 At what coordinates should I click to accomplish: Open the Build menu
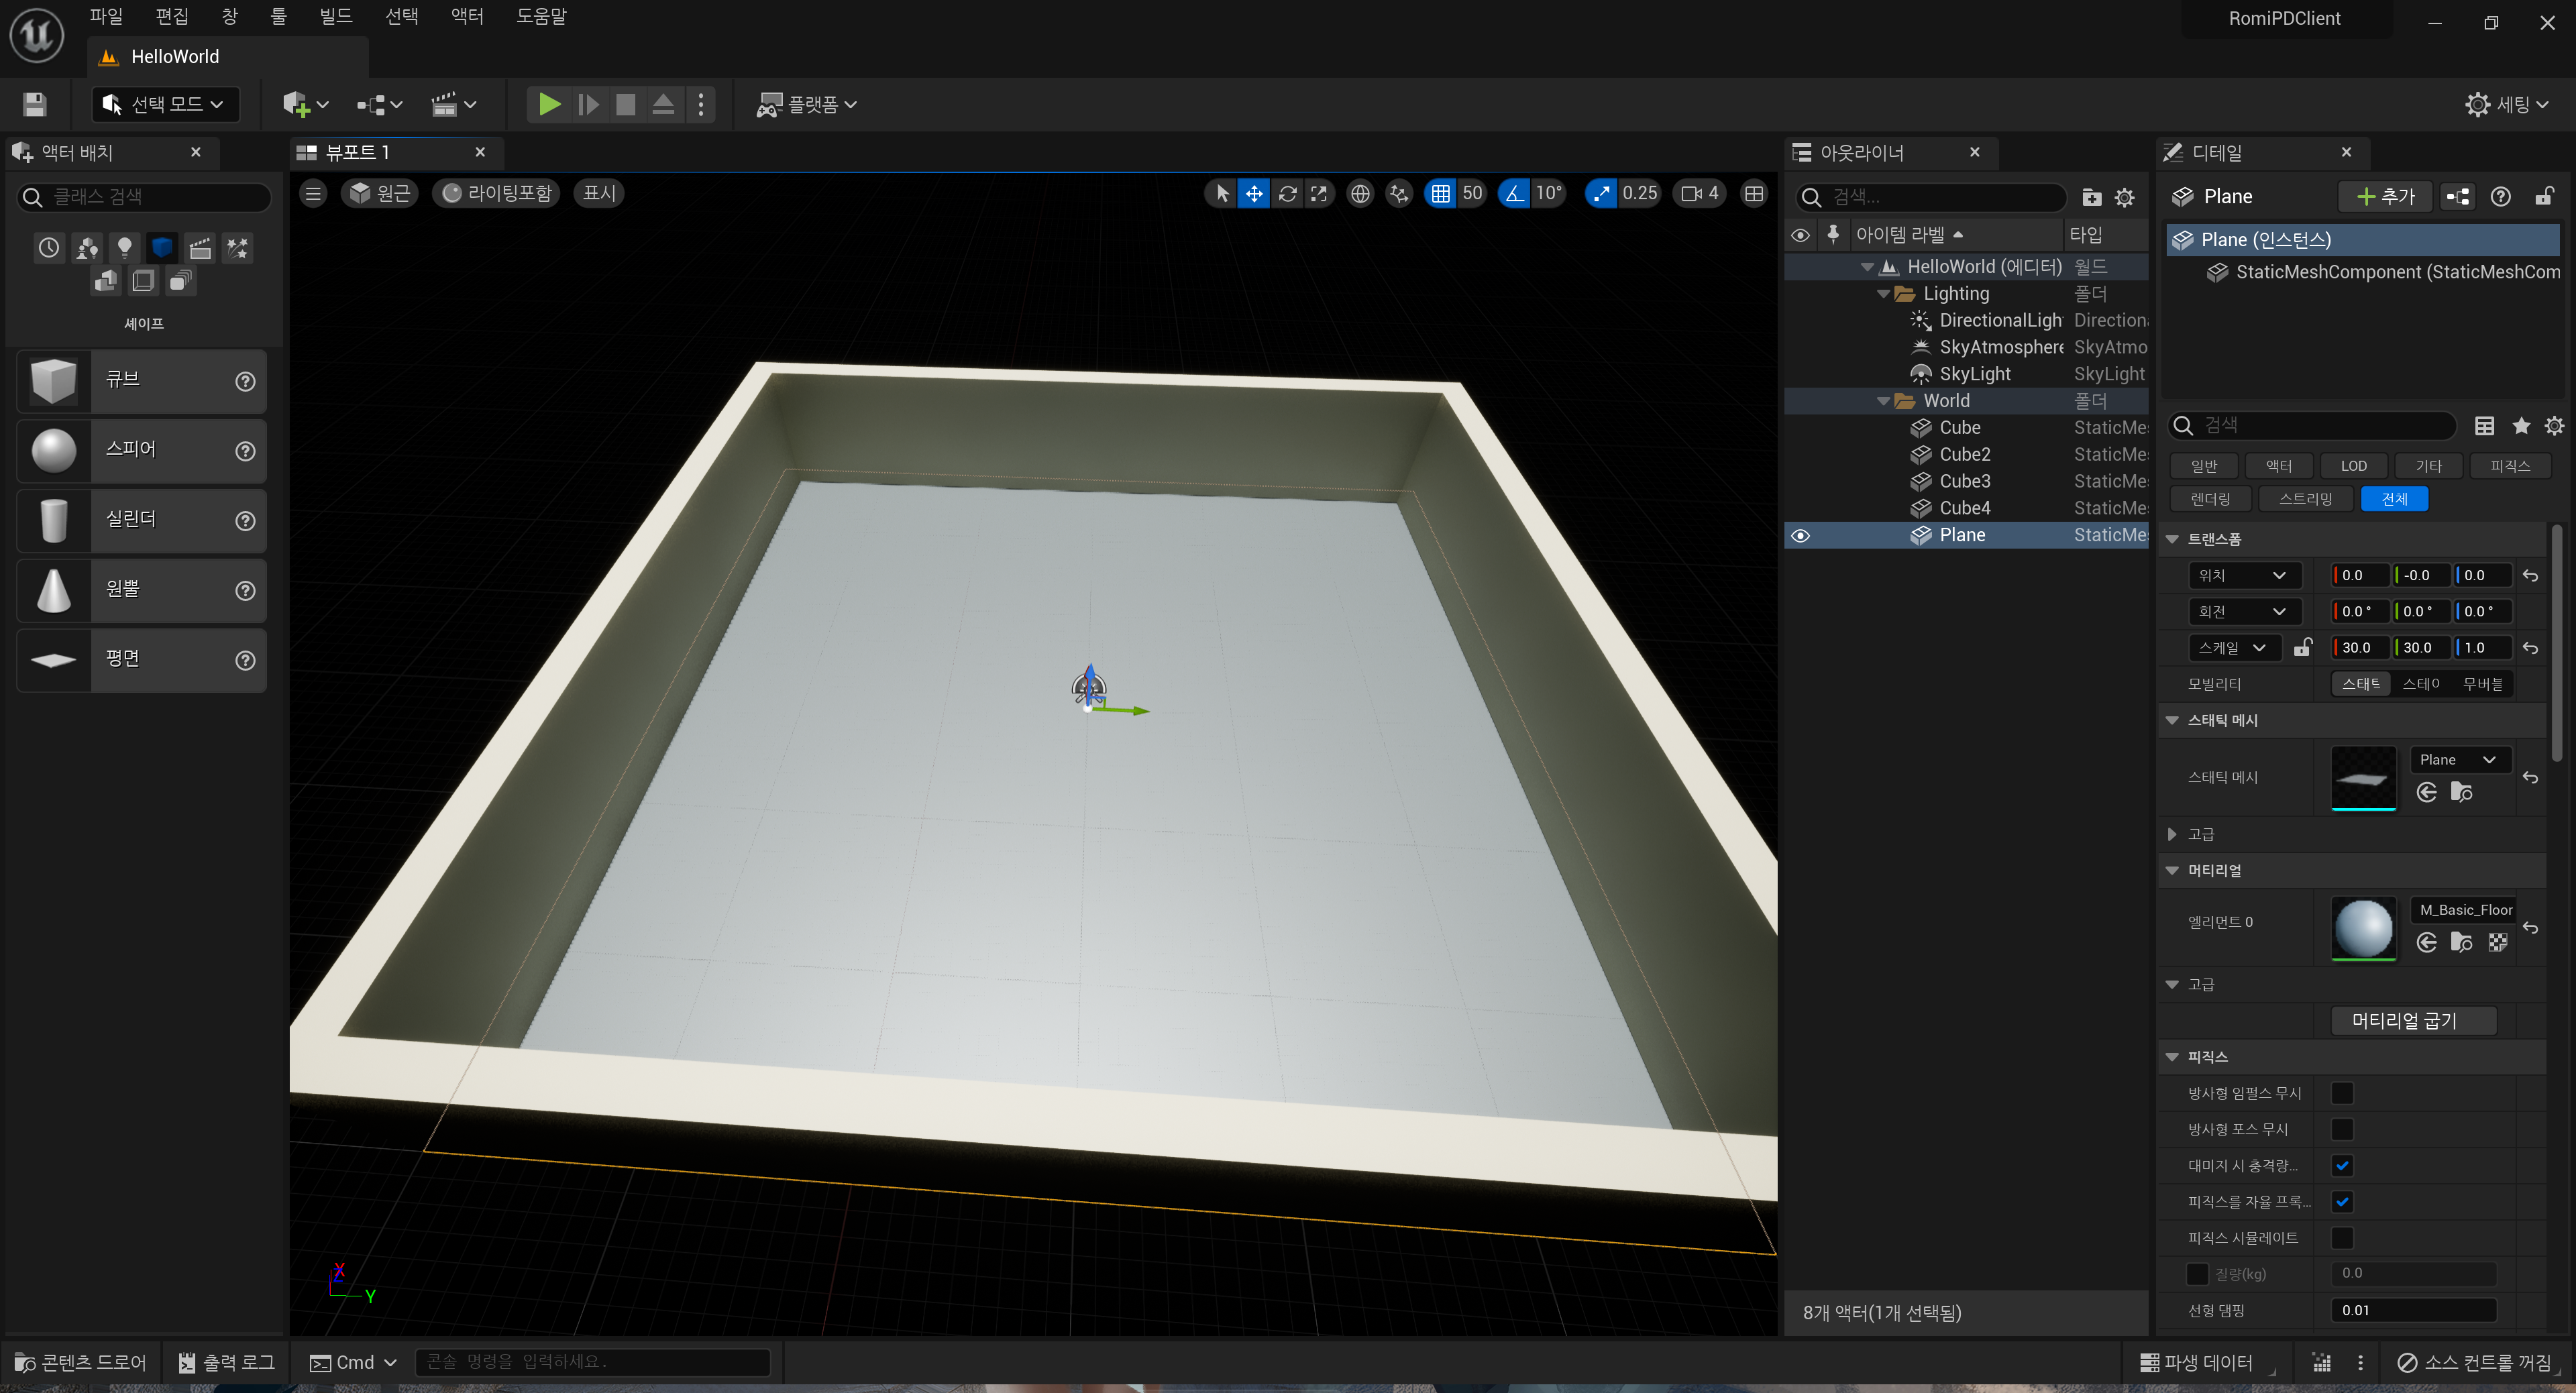tap(335, 16)
